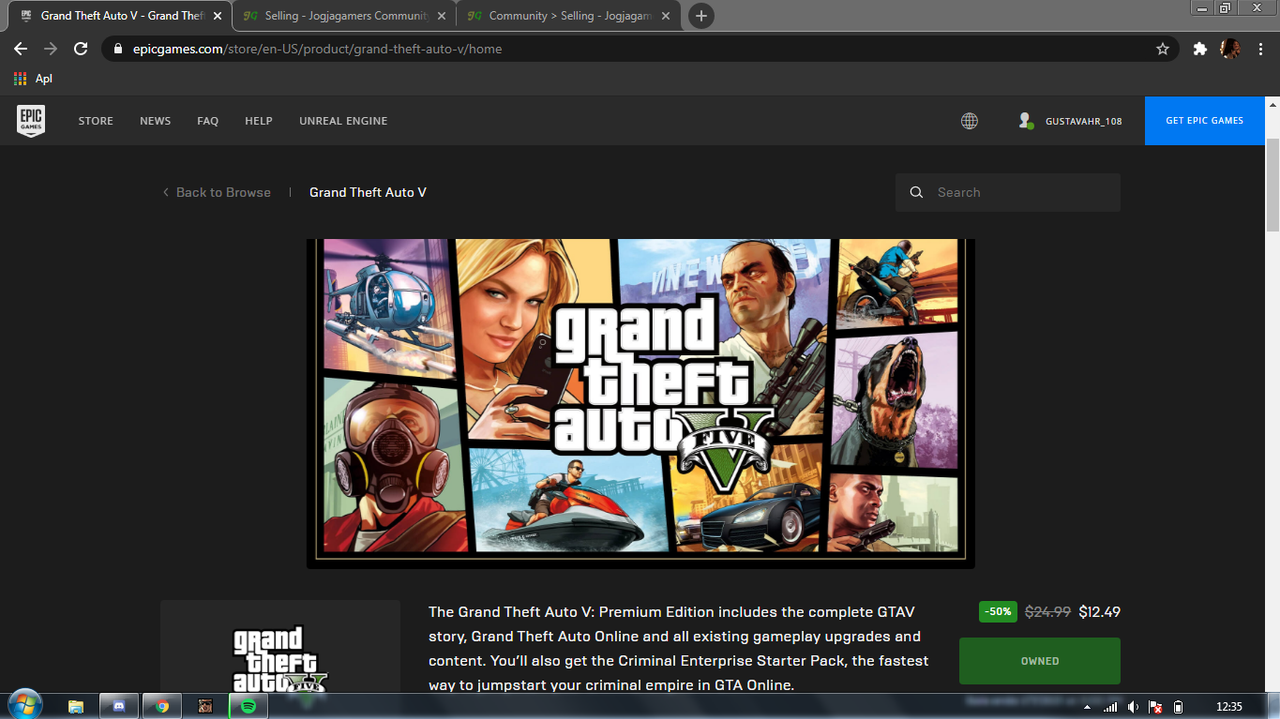This screenshot has height=719, width=1280.
Task: Focus the store Search field
Action: pyautogui.click(x=1008, y=192)
